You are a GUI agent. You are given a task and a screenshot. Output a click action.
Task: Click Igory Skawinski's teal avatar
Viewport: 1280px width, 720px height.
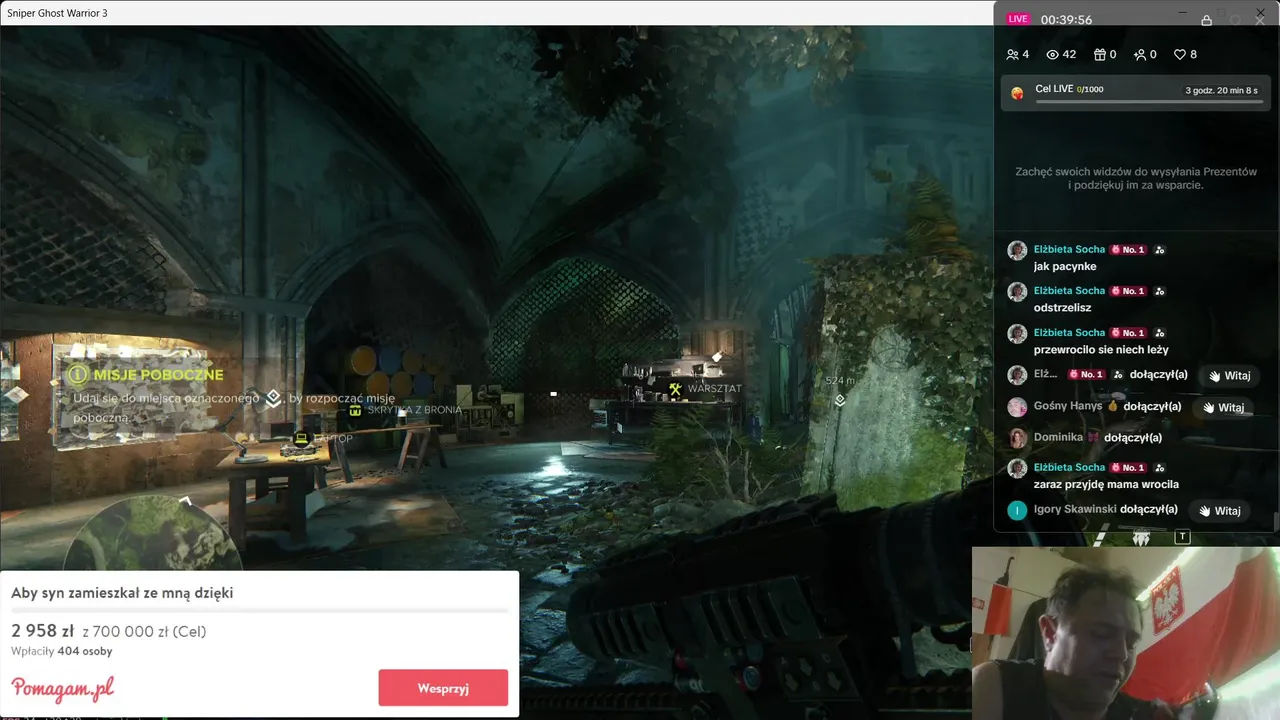(x=1017, y=510)
